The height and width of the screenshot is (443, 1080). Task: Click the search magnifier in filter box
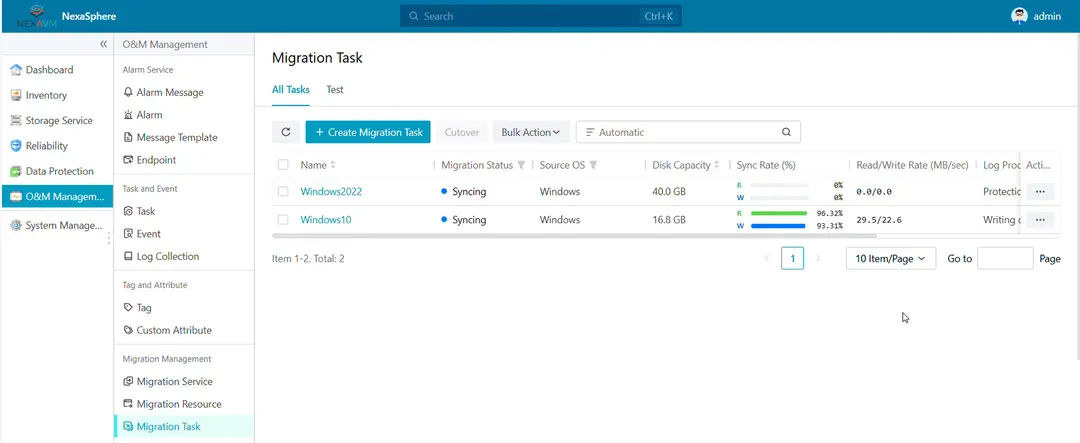(x=786, y=132)
